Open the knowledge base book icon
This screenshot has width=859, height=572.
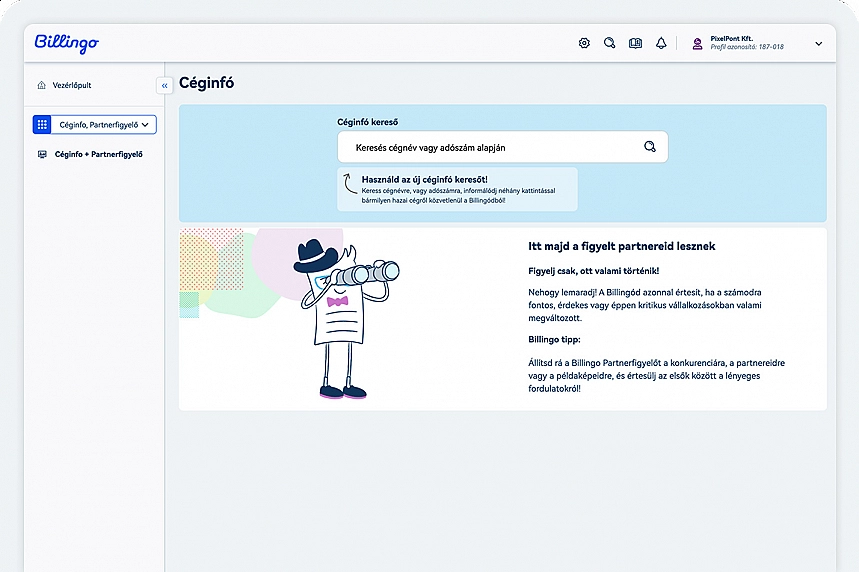click(x=635, y=44)
